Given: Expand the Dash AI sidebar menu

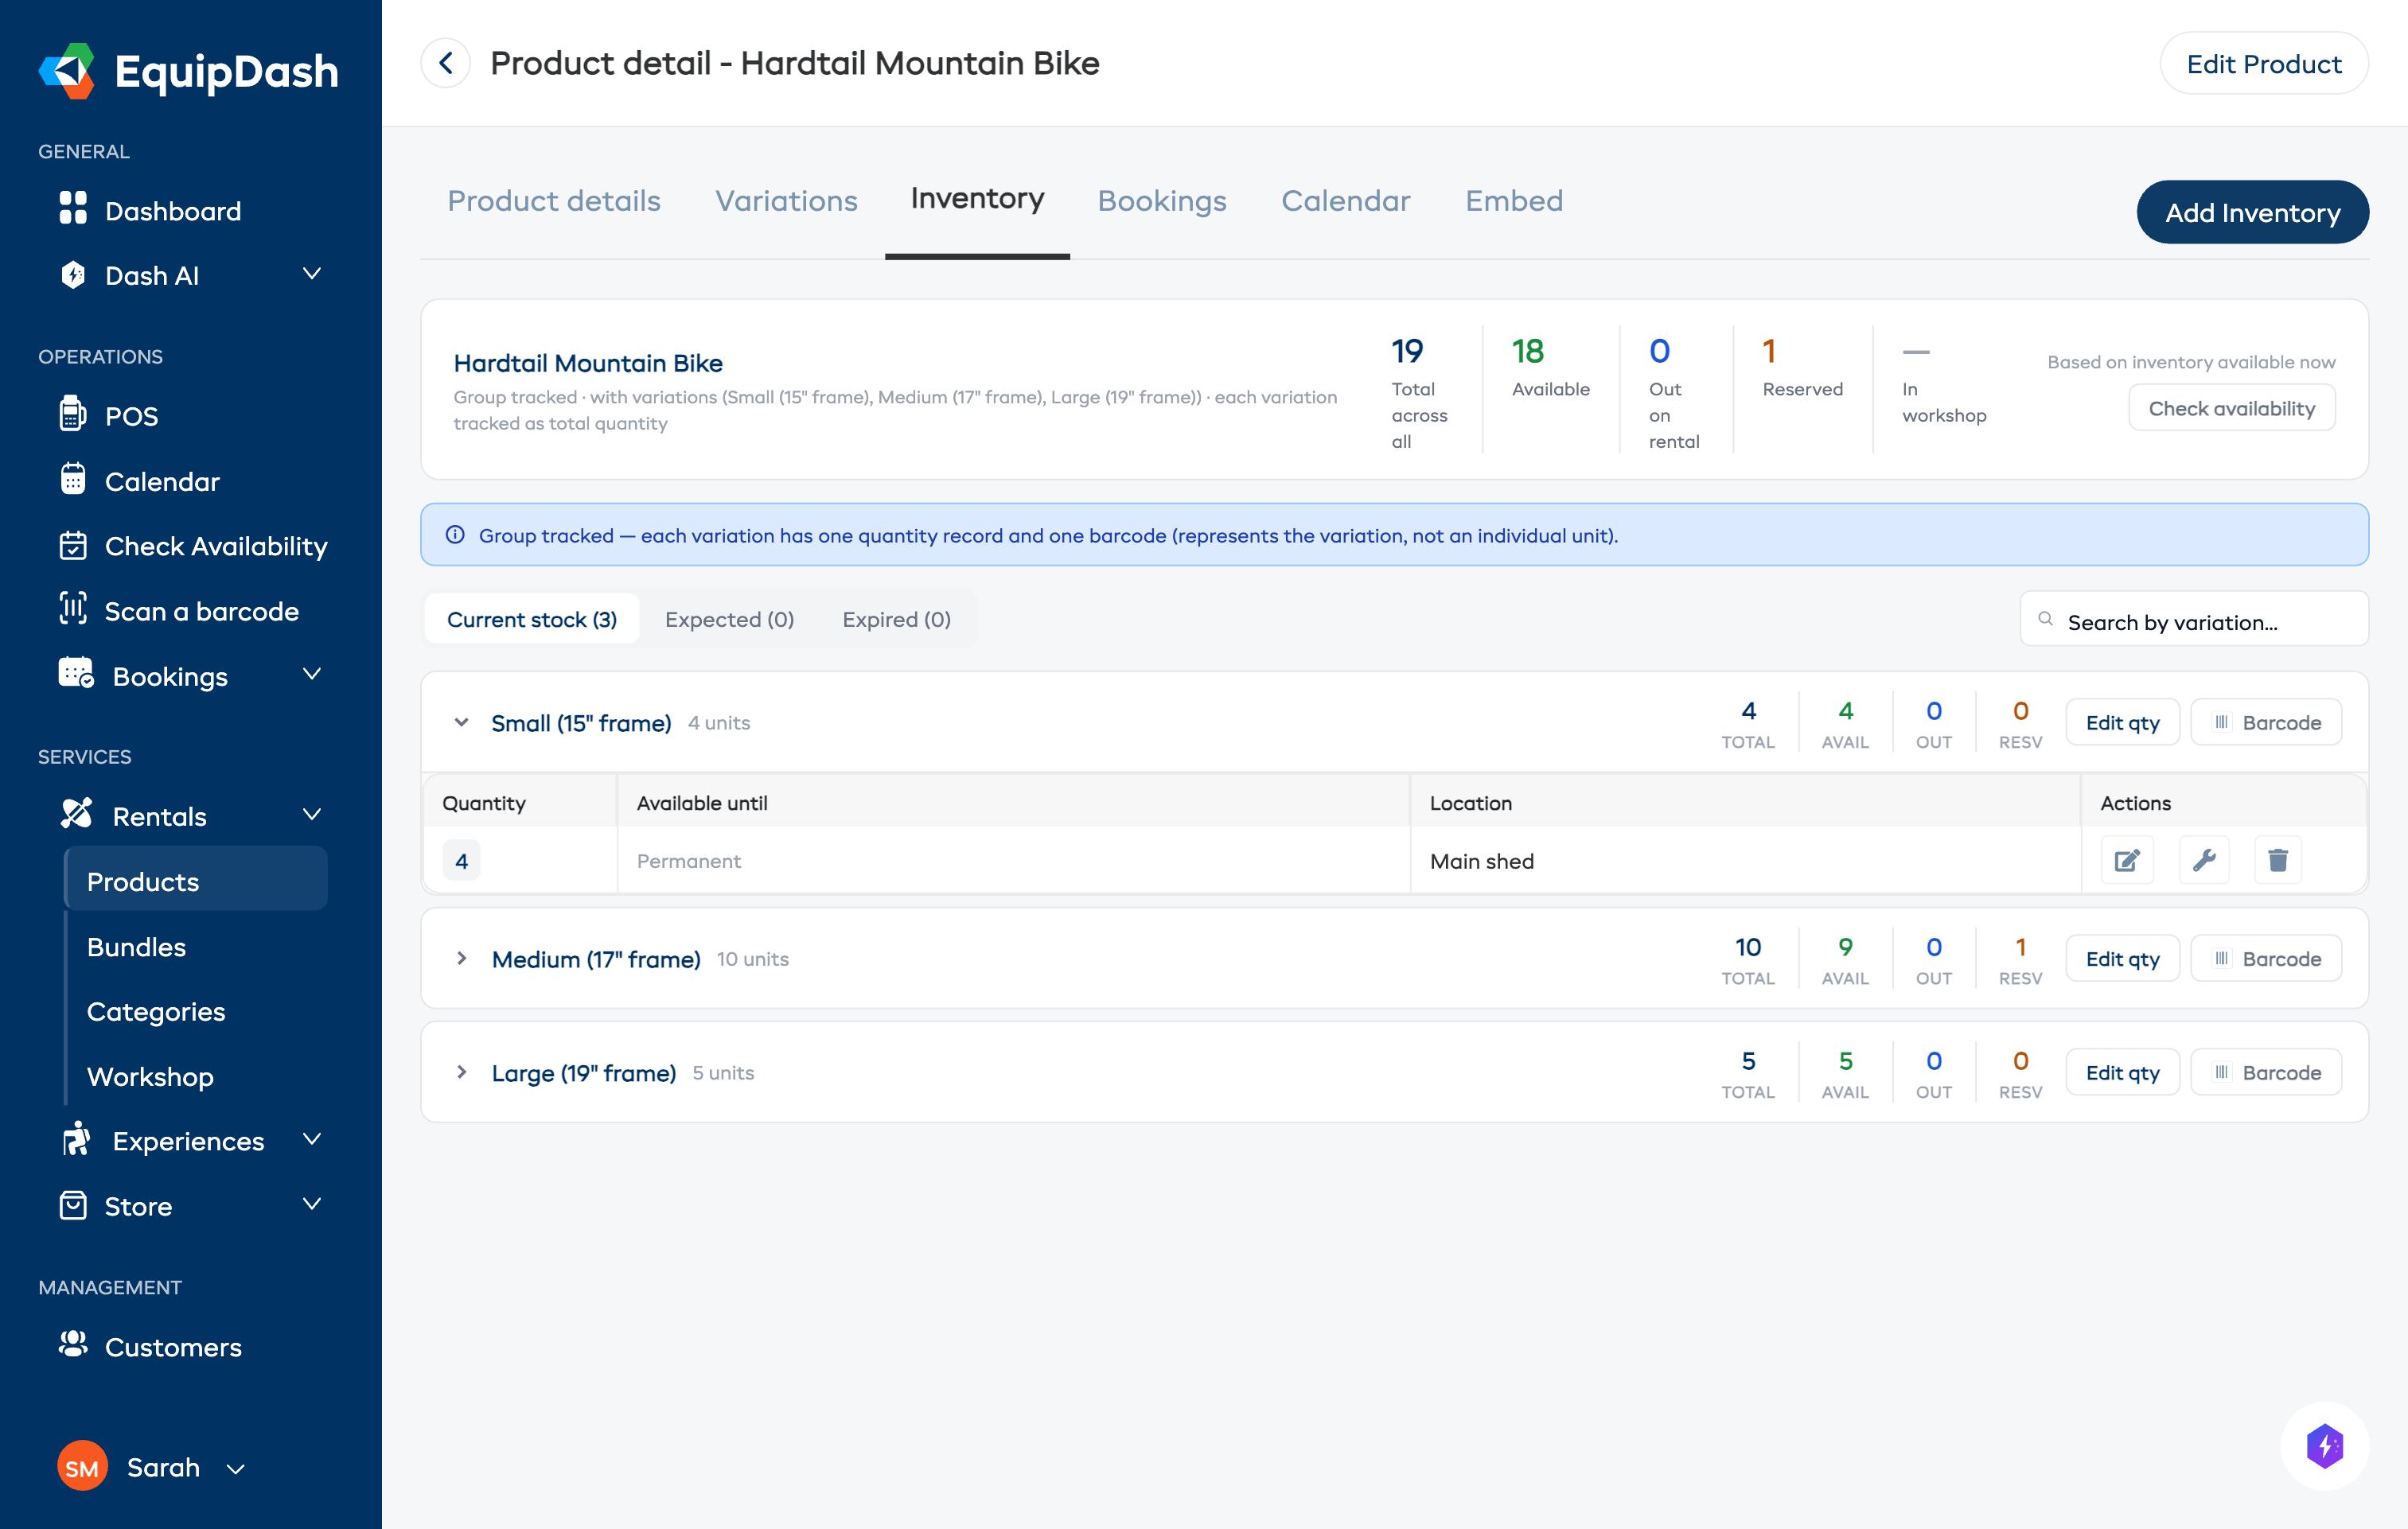Looking at the screenshot, I should tap(311, 275).
